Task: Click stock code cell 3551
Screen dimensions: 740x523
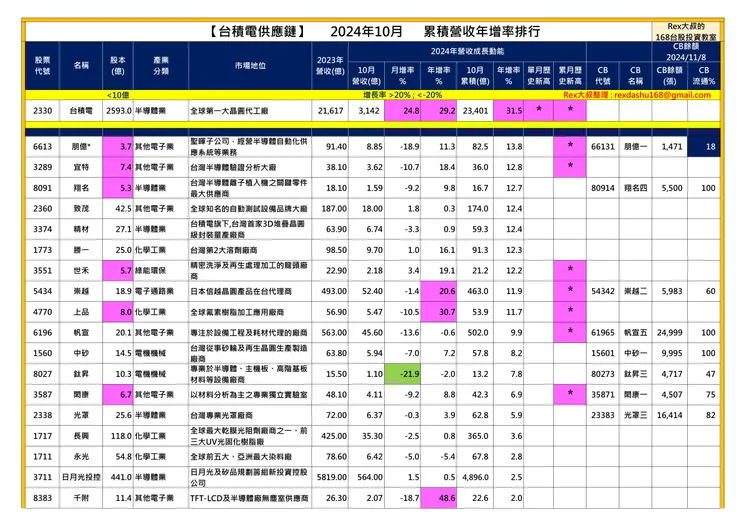Action: click(42, 270)
